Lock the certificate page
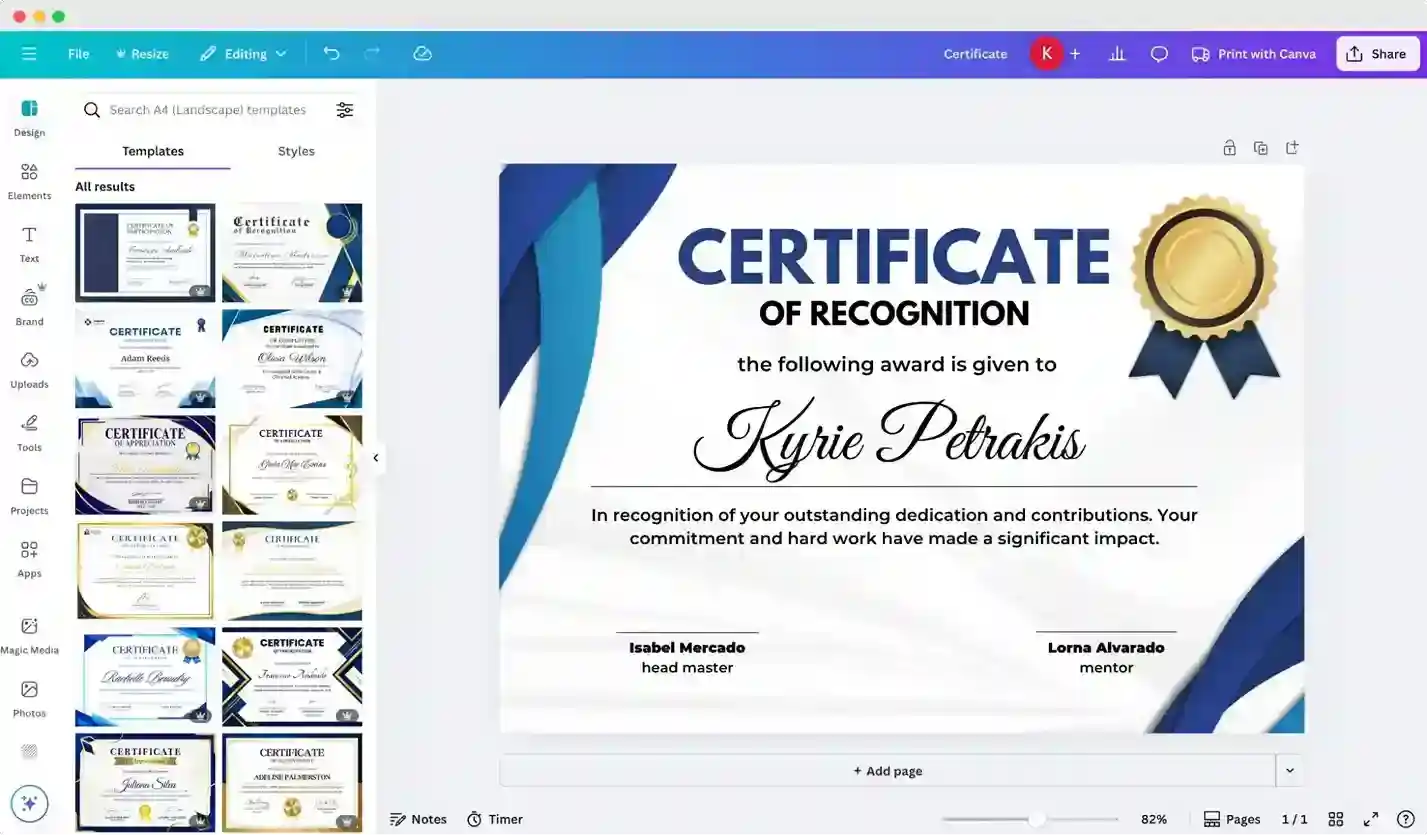 (x=1229, y=147)
